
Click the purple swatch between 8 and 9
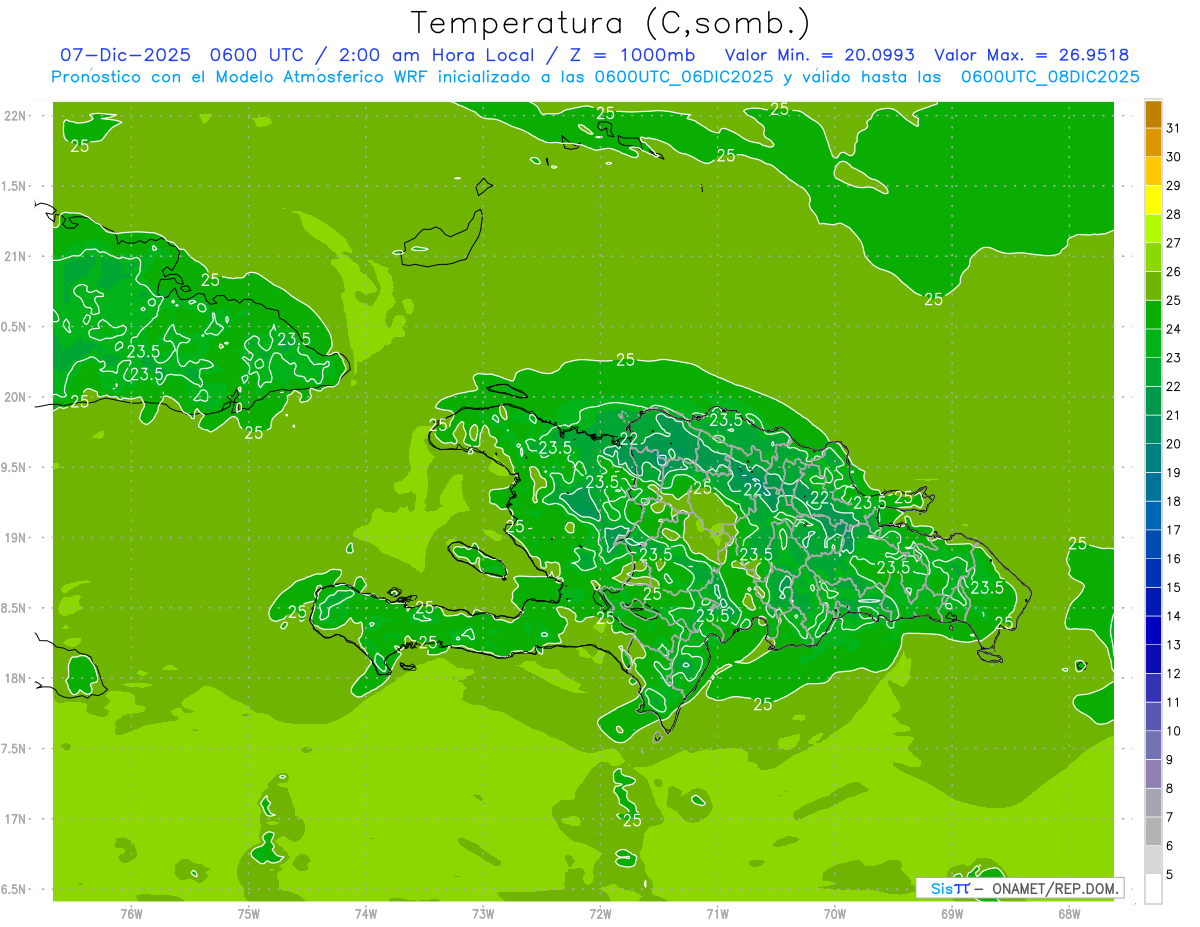[x=1153, y=773]
